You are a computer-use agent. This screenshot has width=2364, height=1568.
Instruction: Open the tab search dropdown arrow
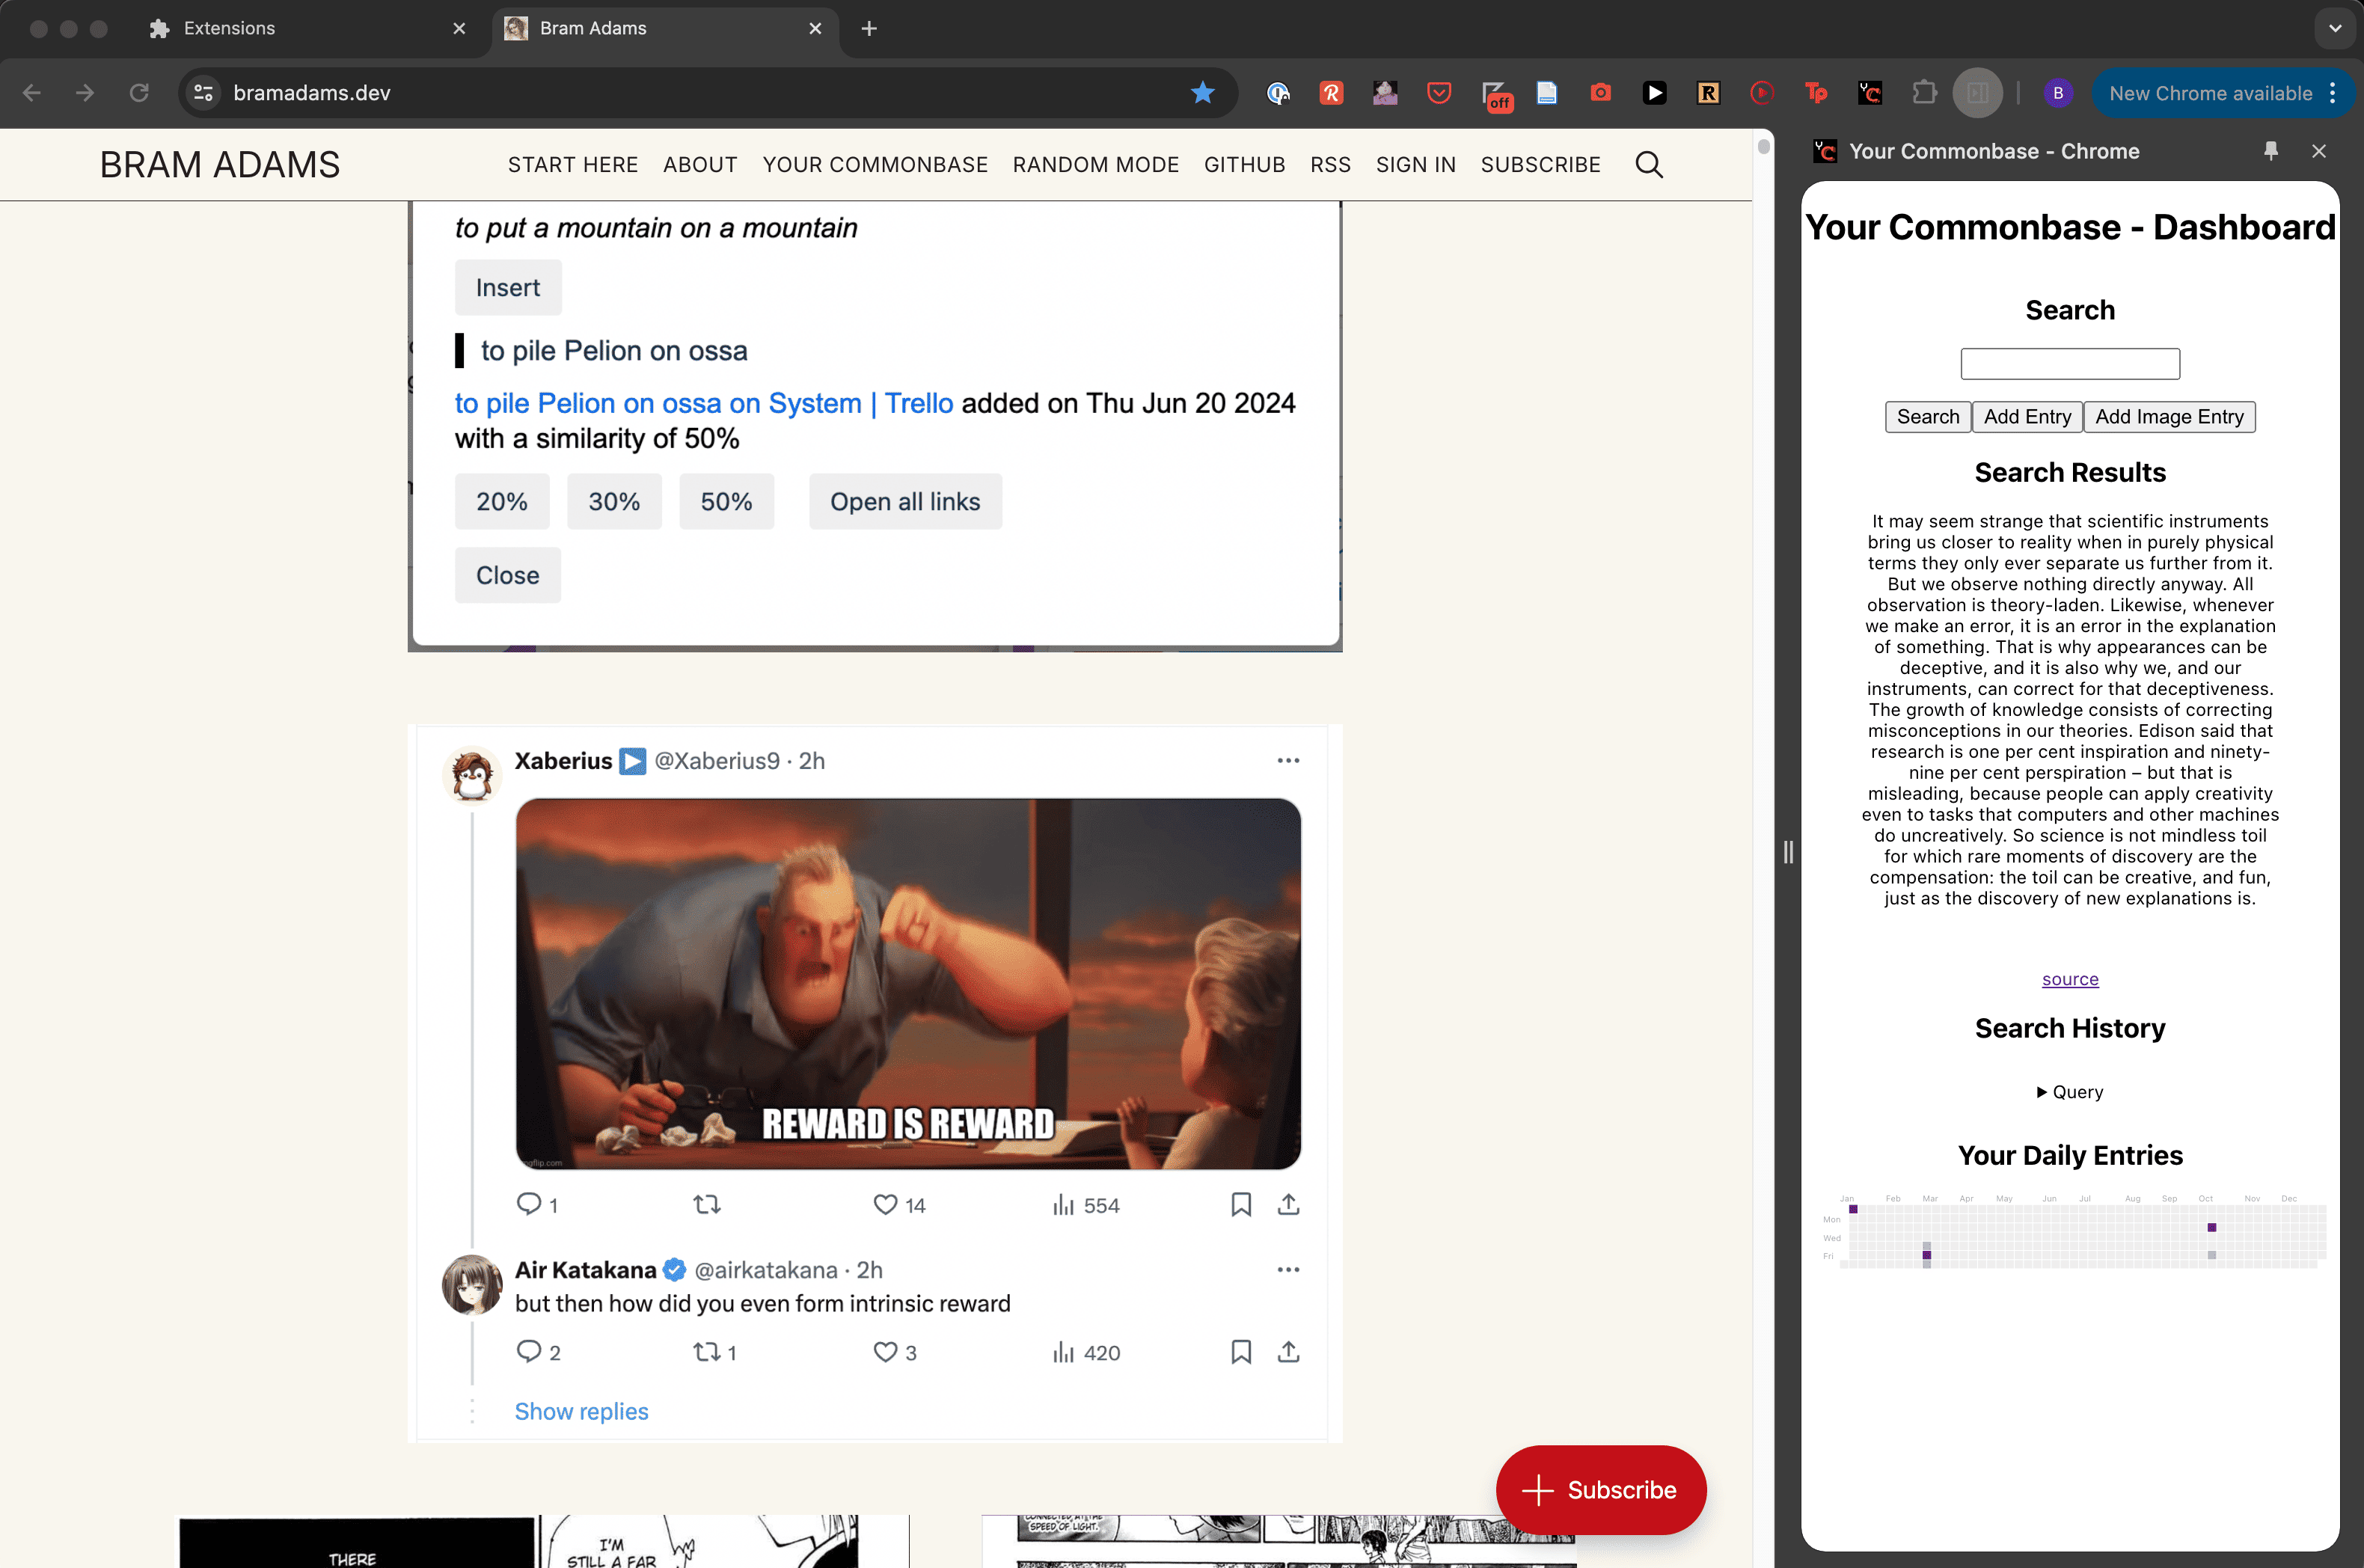[2334, 28]
